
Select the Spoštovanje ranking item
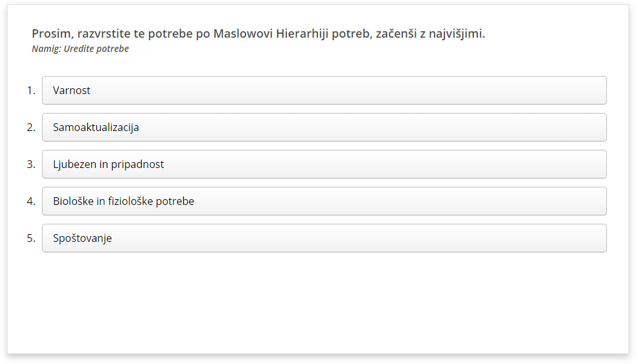324,238
